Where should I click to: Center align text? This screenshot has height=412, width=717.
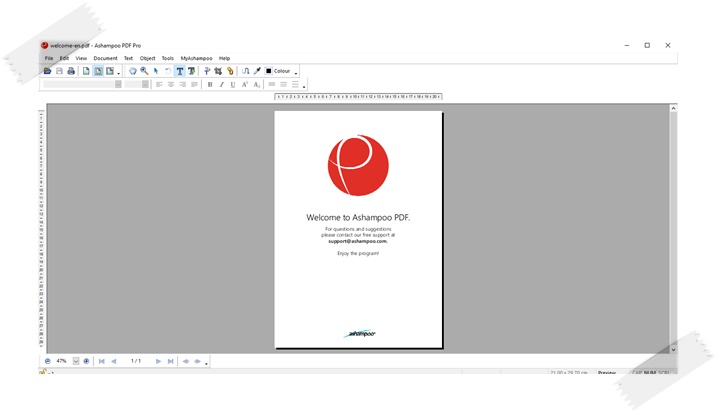coord(171,84)
